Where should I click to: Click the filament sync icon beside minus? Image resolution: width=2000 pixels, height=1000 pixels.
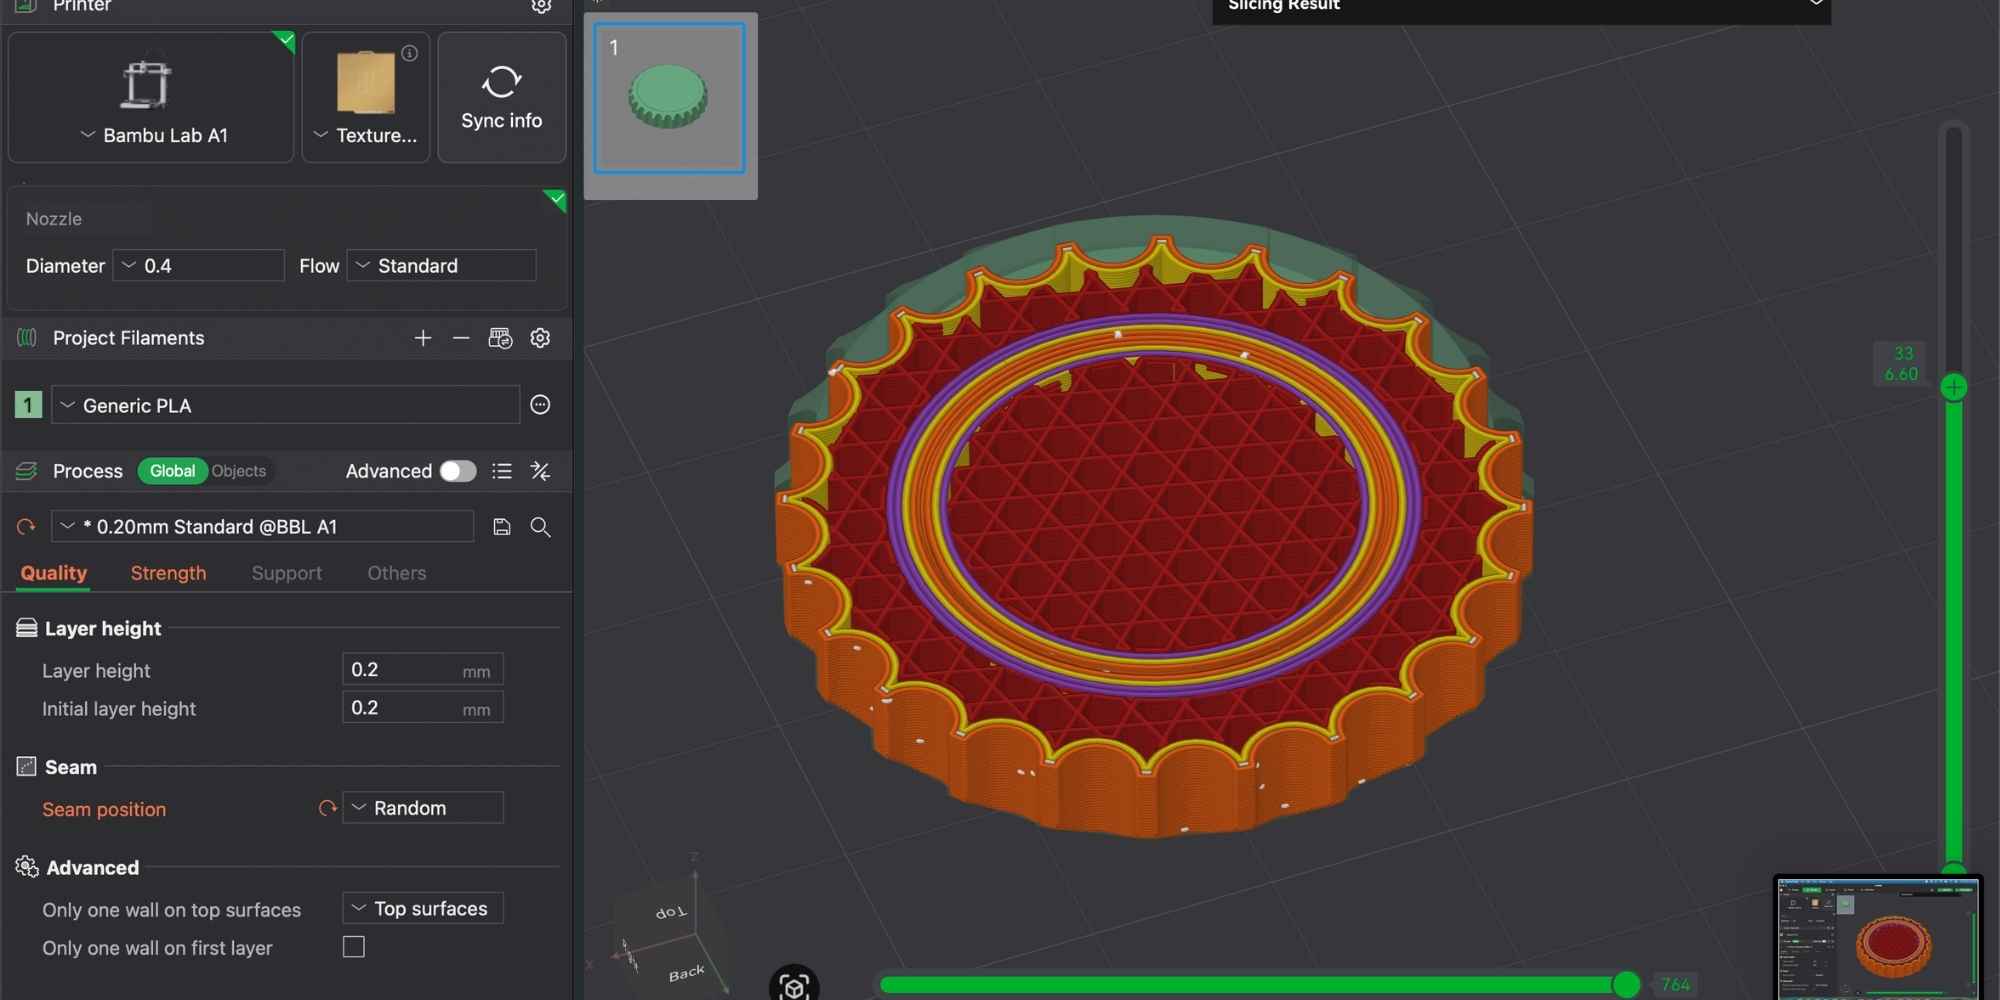[500, 338]
